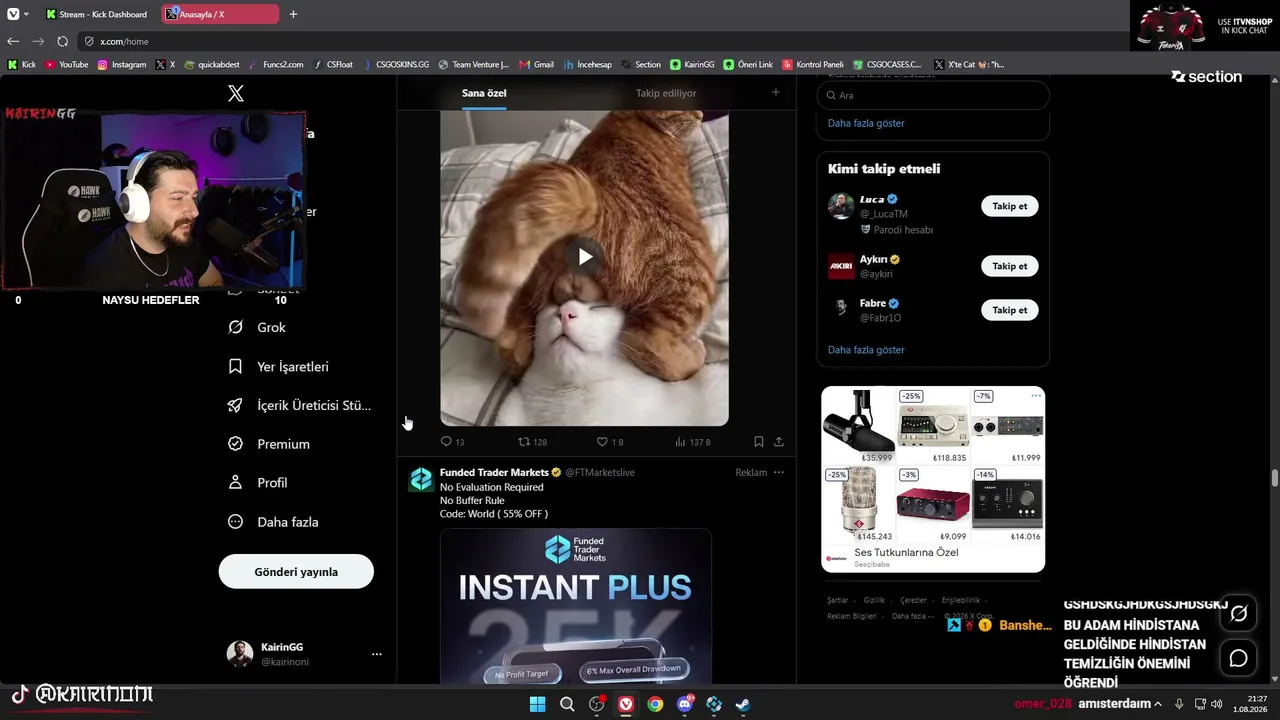
Task: Bookmark the cat video post
Action: pyautogui.click(x=759, y=441)
